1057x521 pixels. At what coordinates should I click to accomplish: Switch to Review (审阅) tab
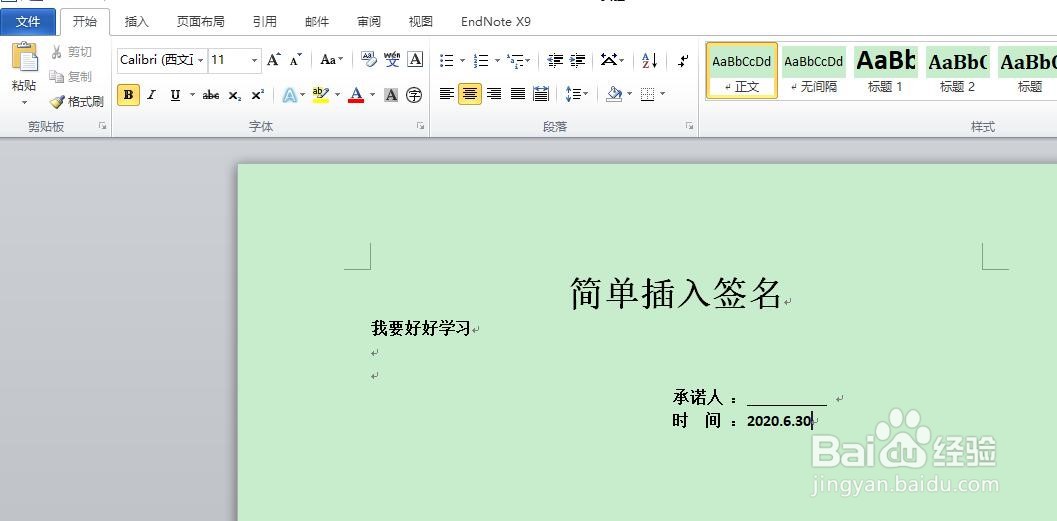click(369, 22)
